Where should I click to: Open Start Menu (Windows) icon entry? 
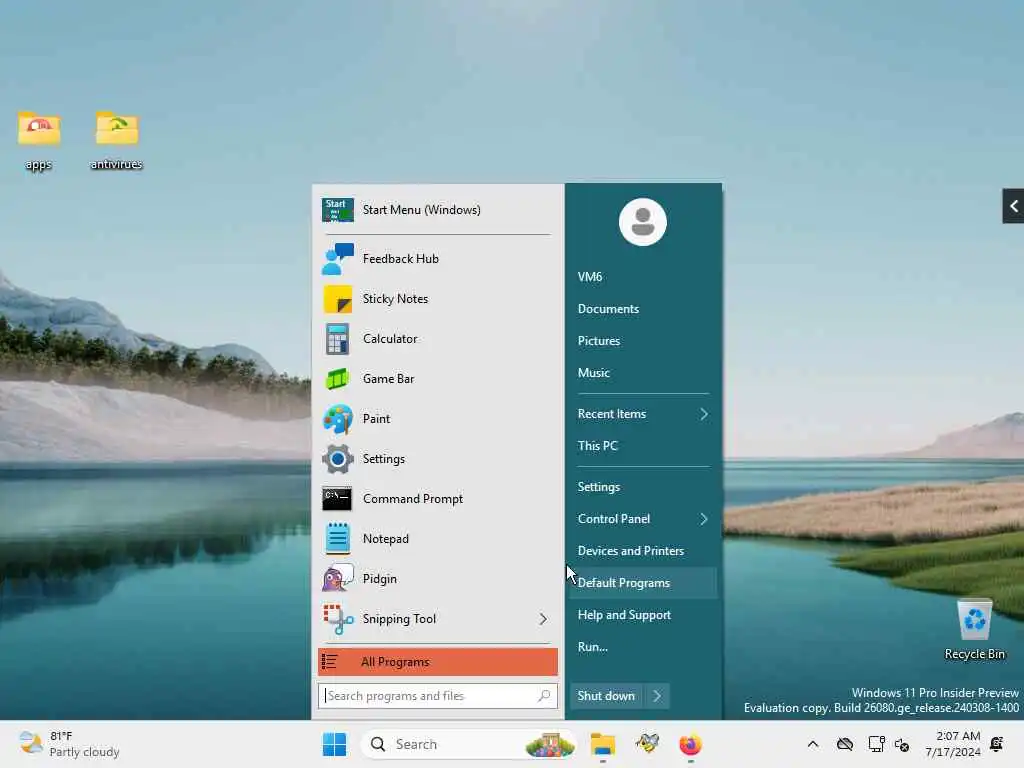point(338,210)
